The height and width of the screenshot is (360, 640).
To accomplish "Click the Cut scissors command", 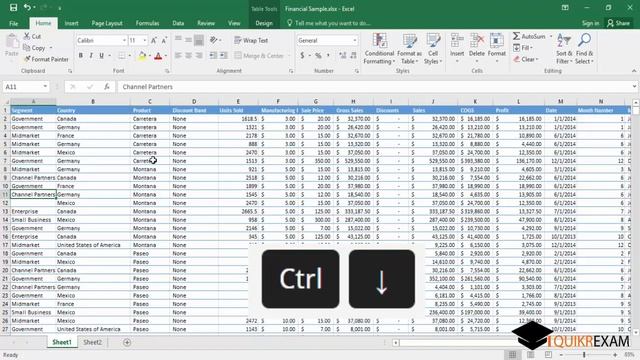I will [32, 36].
